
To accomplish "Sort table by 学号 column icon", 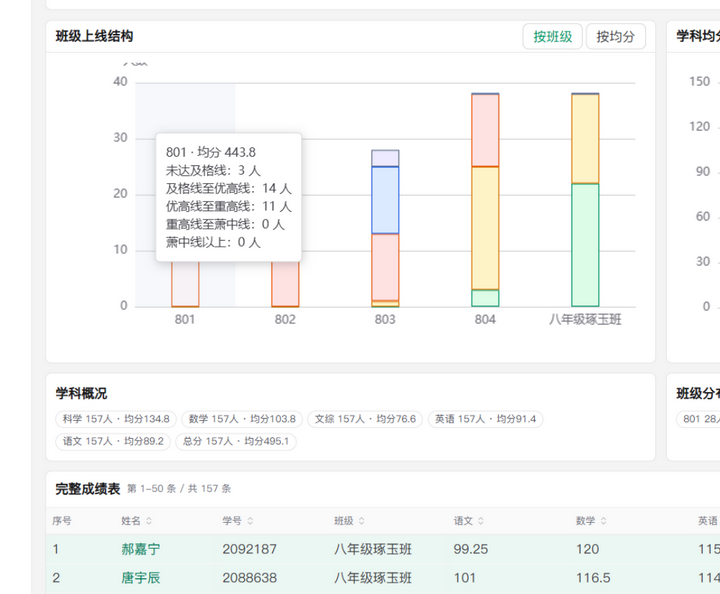I will pyautogui.click(x=250, y=521).
